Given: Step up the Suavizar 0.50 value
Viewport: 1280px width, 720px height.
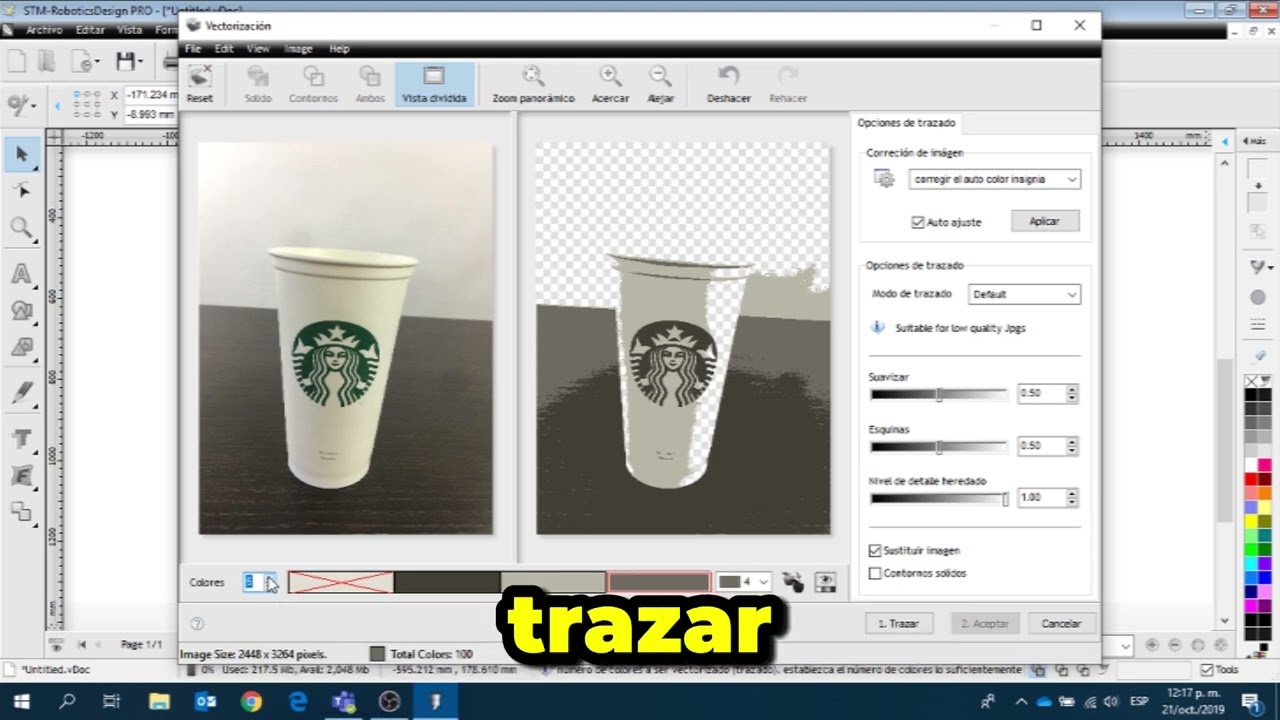Looking at the screenshot, I should (x=1072, y=389).
